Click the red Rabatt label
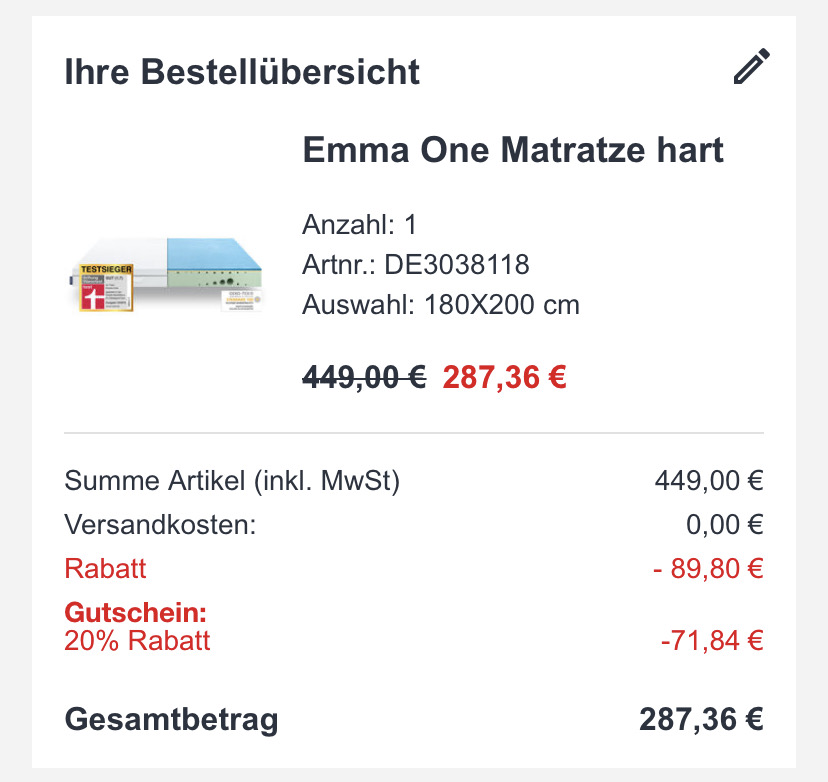Image resolution: width=828 pixels, height=782 pixels. [105, 569]
